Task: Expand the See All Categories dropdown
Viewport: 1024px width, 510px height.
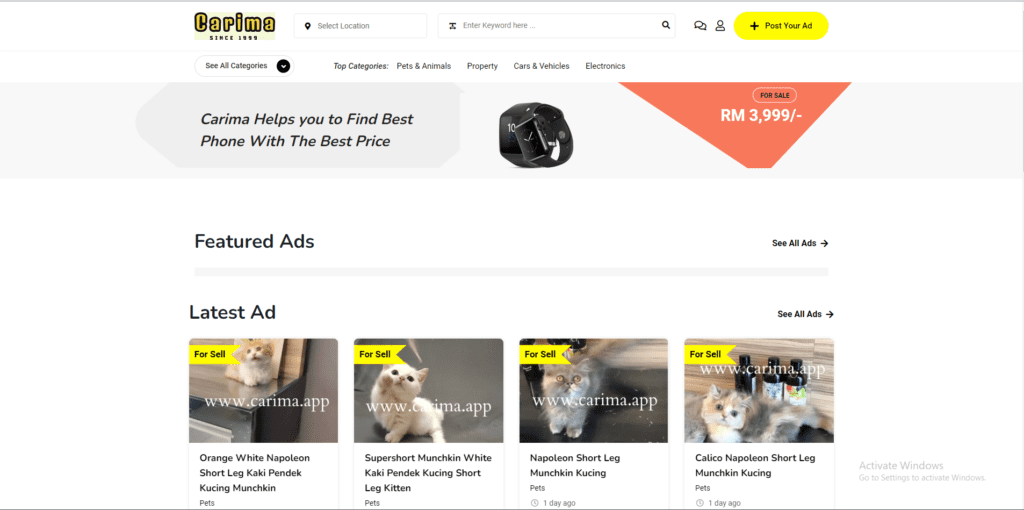Action: pyautogui.click(x=244, y=66)
